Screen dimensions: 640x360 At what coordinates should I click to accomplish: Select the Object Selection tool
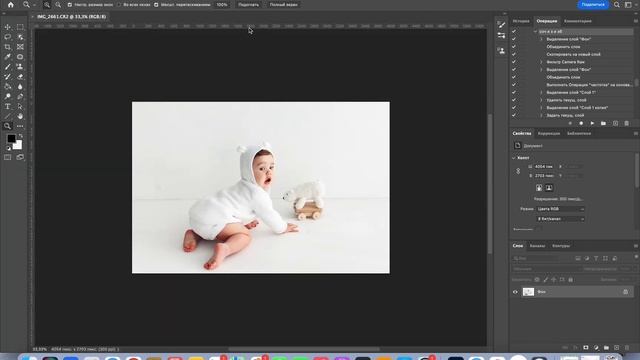pos(20,37)
